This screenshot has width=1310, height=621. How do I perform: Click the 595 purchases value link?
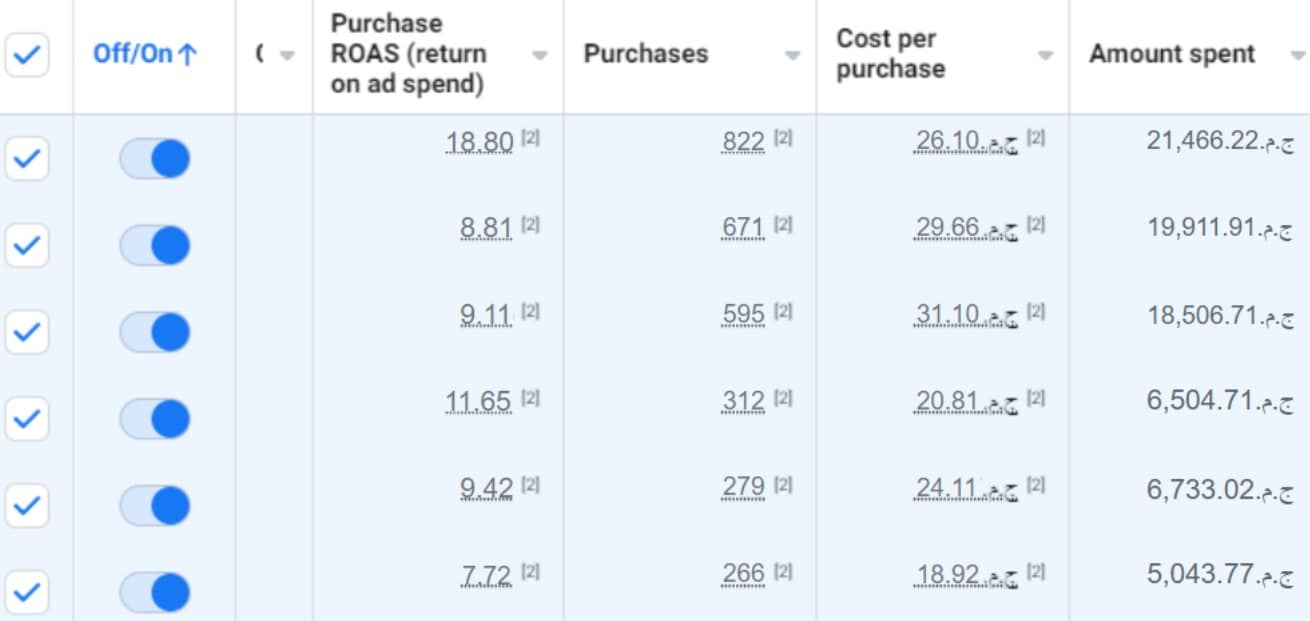[743, 315]
